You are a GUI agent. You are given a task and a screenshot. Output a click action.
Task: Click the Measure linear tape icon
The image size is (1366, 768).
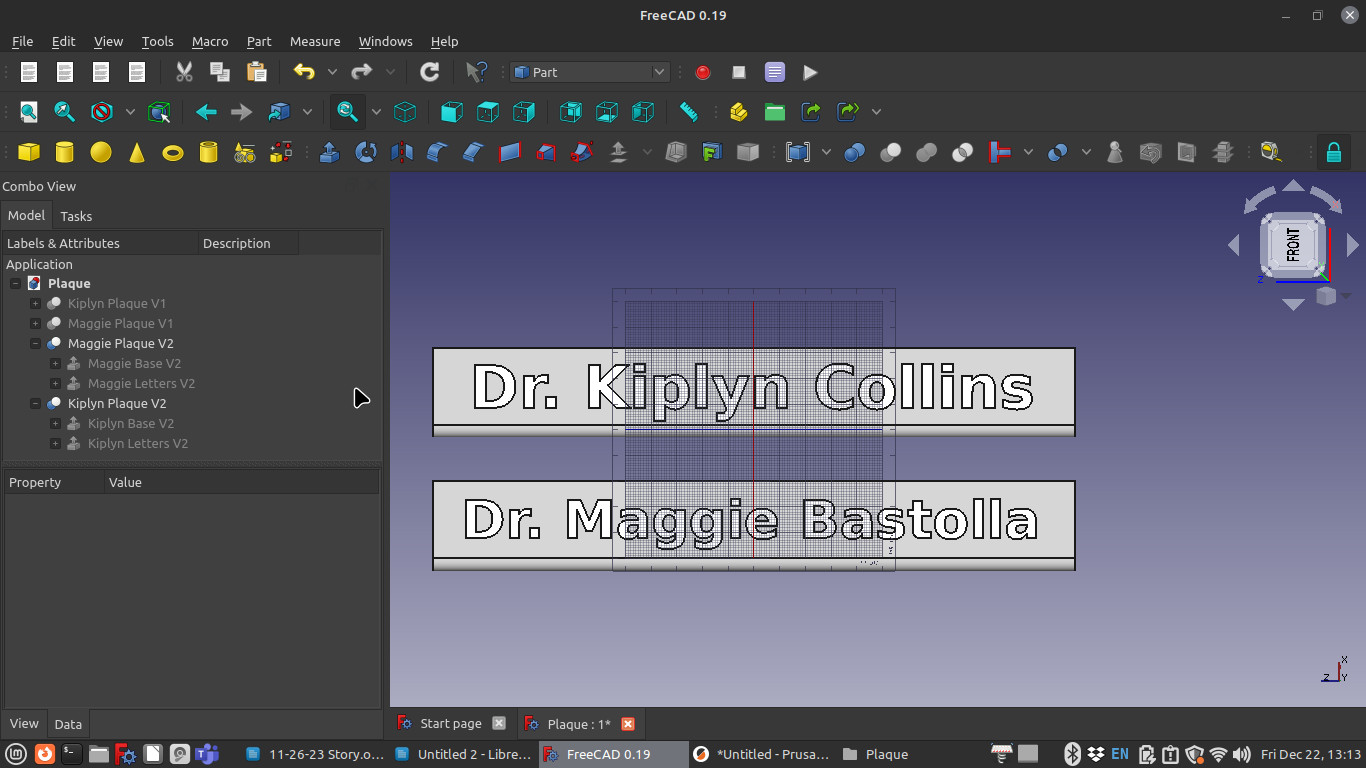[1270, 152]
